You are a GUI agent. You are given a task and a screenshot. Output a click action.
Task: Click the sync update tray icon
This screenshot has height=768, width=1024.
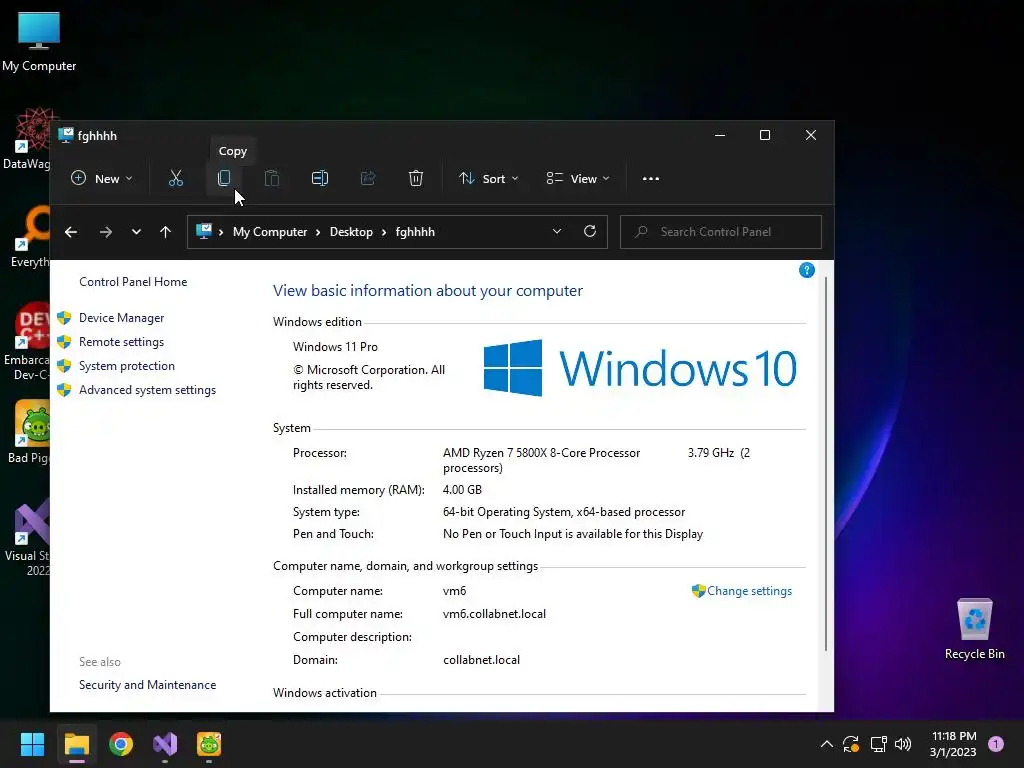(x=851, y=744)
